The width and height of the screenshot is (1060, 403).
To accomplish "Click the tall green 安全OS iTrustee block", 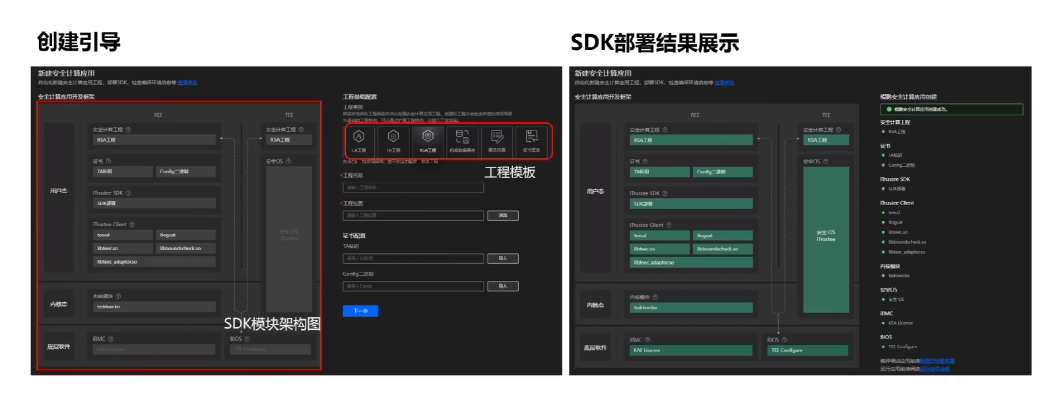I will (825, 240).
